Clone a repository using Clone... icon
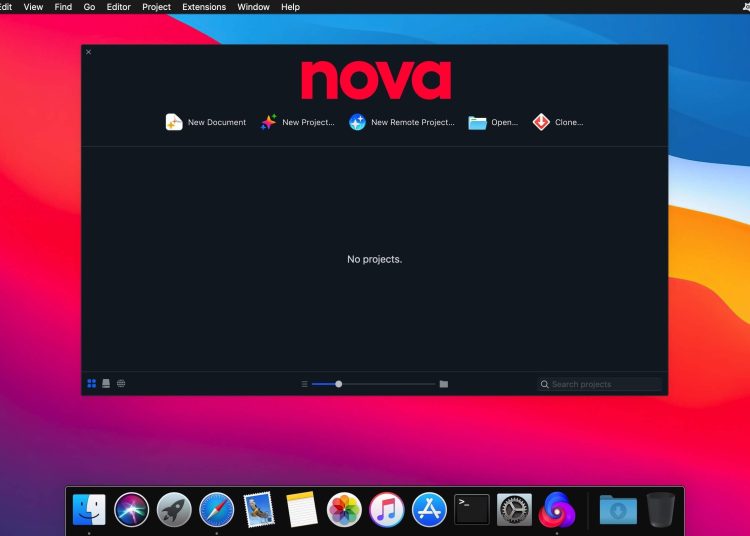 coord(541,122)
